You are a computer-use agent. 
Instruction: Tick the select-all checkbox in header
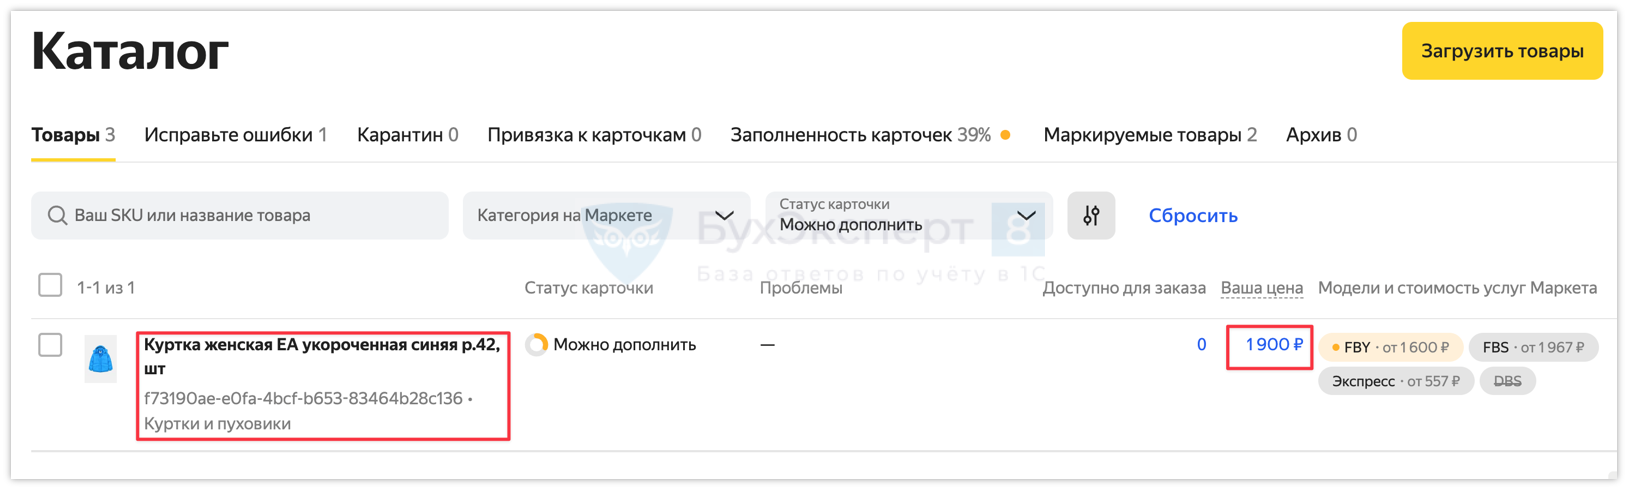coord(50,286)
